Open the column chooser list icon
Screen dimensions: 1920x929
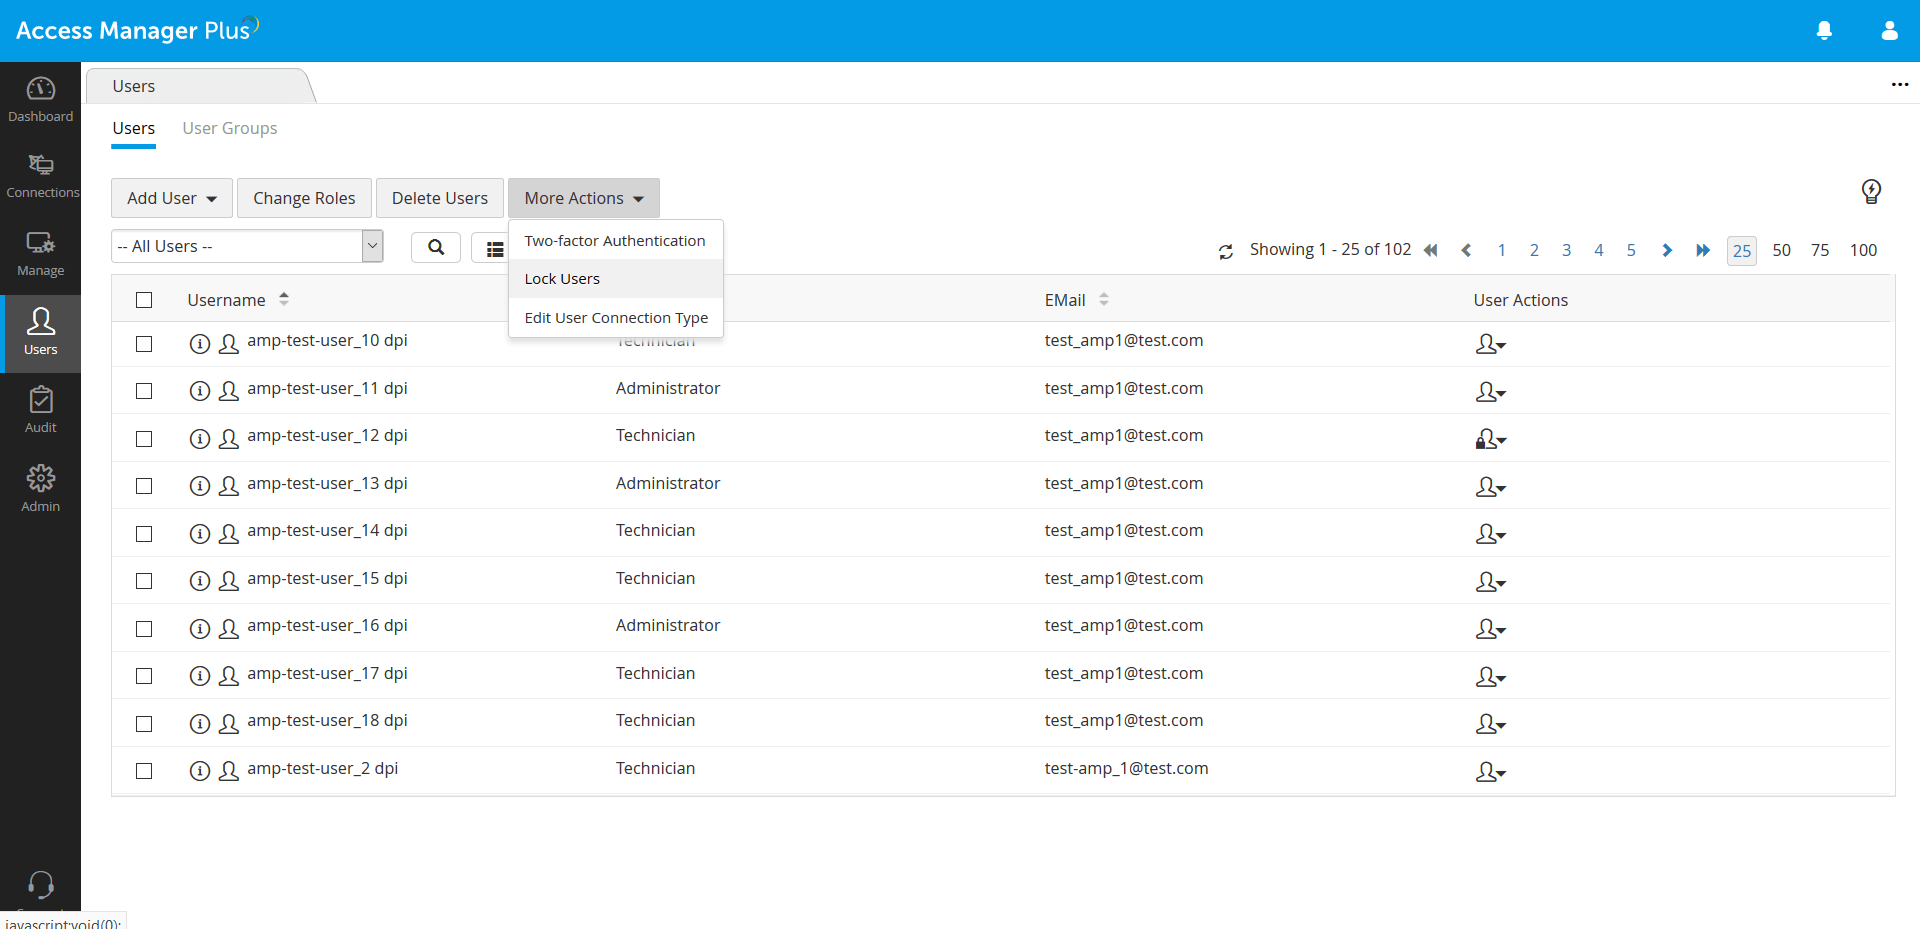pyautogui.click(x=494, y=249)
